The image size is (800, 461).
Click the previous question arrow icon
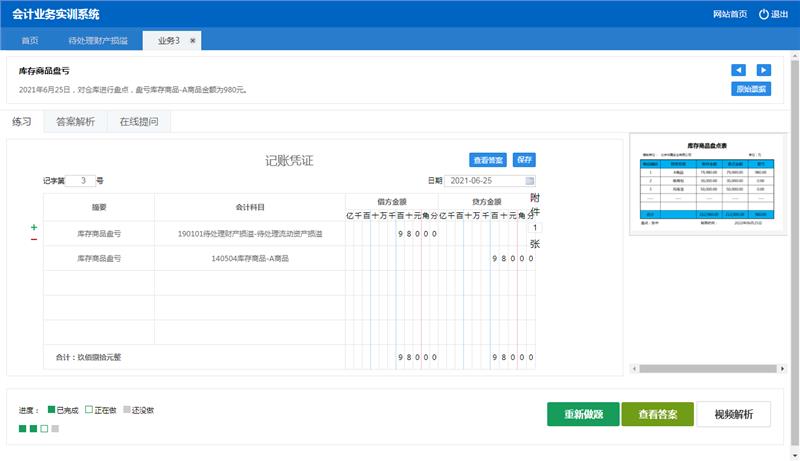(x=738, y=70)
